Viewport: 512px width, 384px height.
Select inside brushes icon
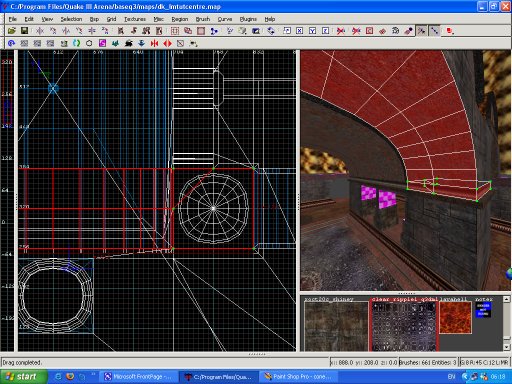click(x=159, y=31)
